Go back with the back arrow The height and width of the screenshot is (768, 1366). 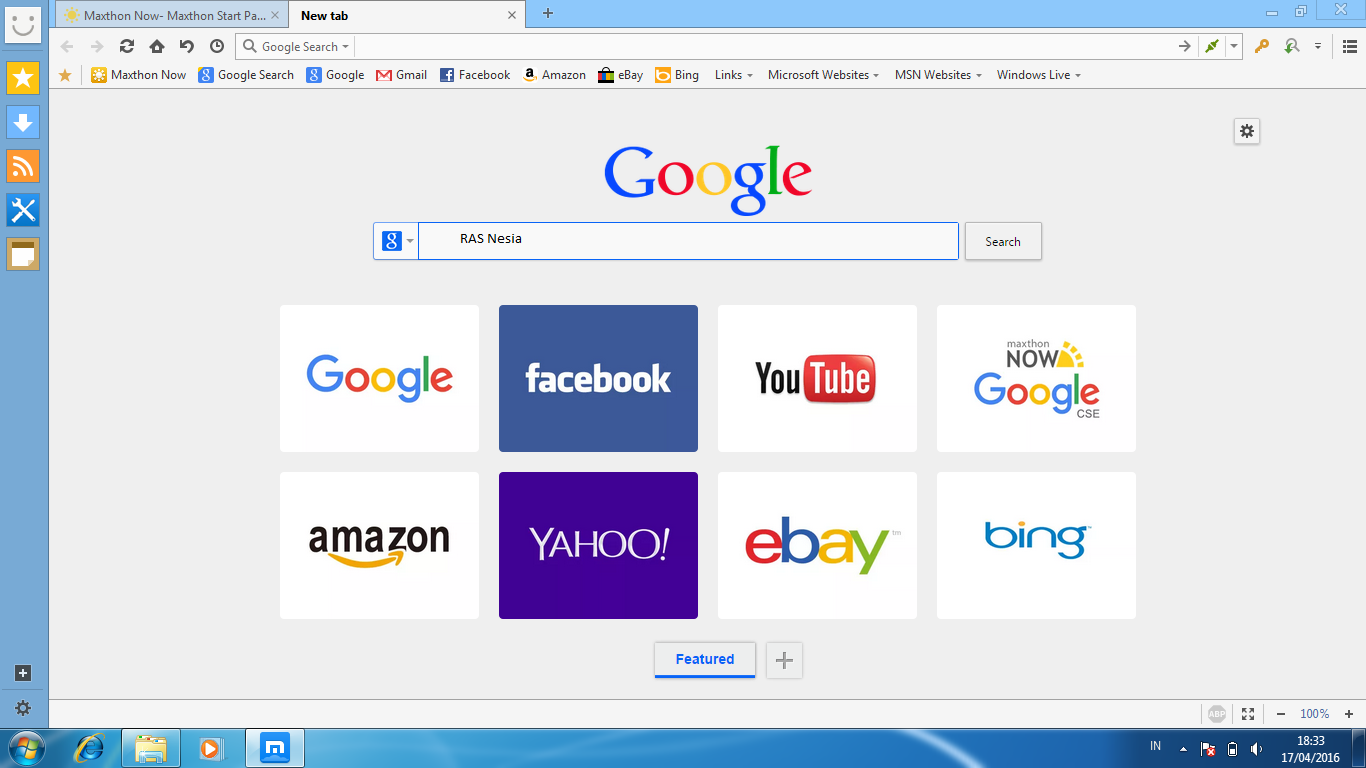(x=67, y=46)
